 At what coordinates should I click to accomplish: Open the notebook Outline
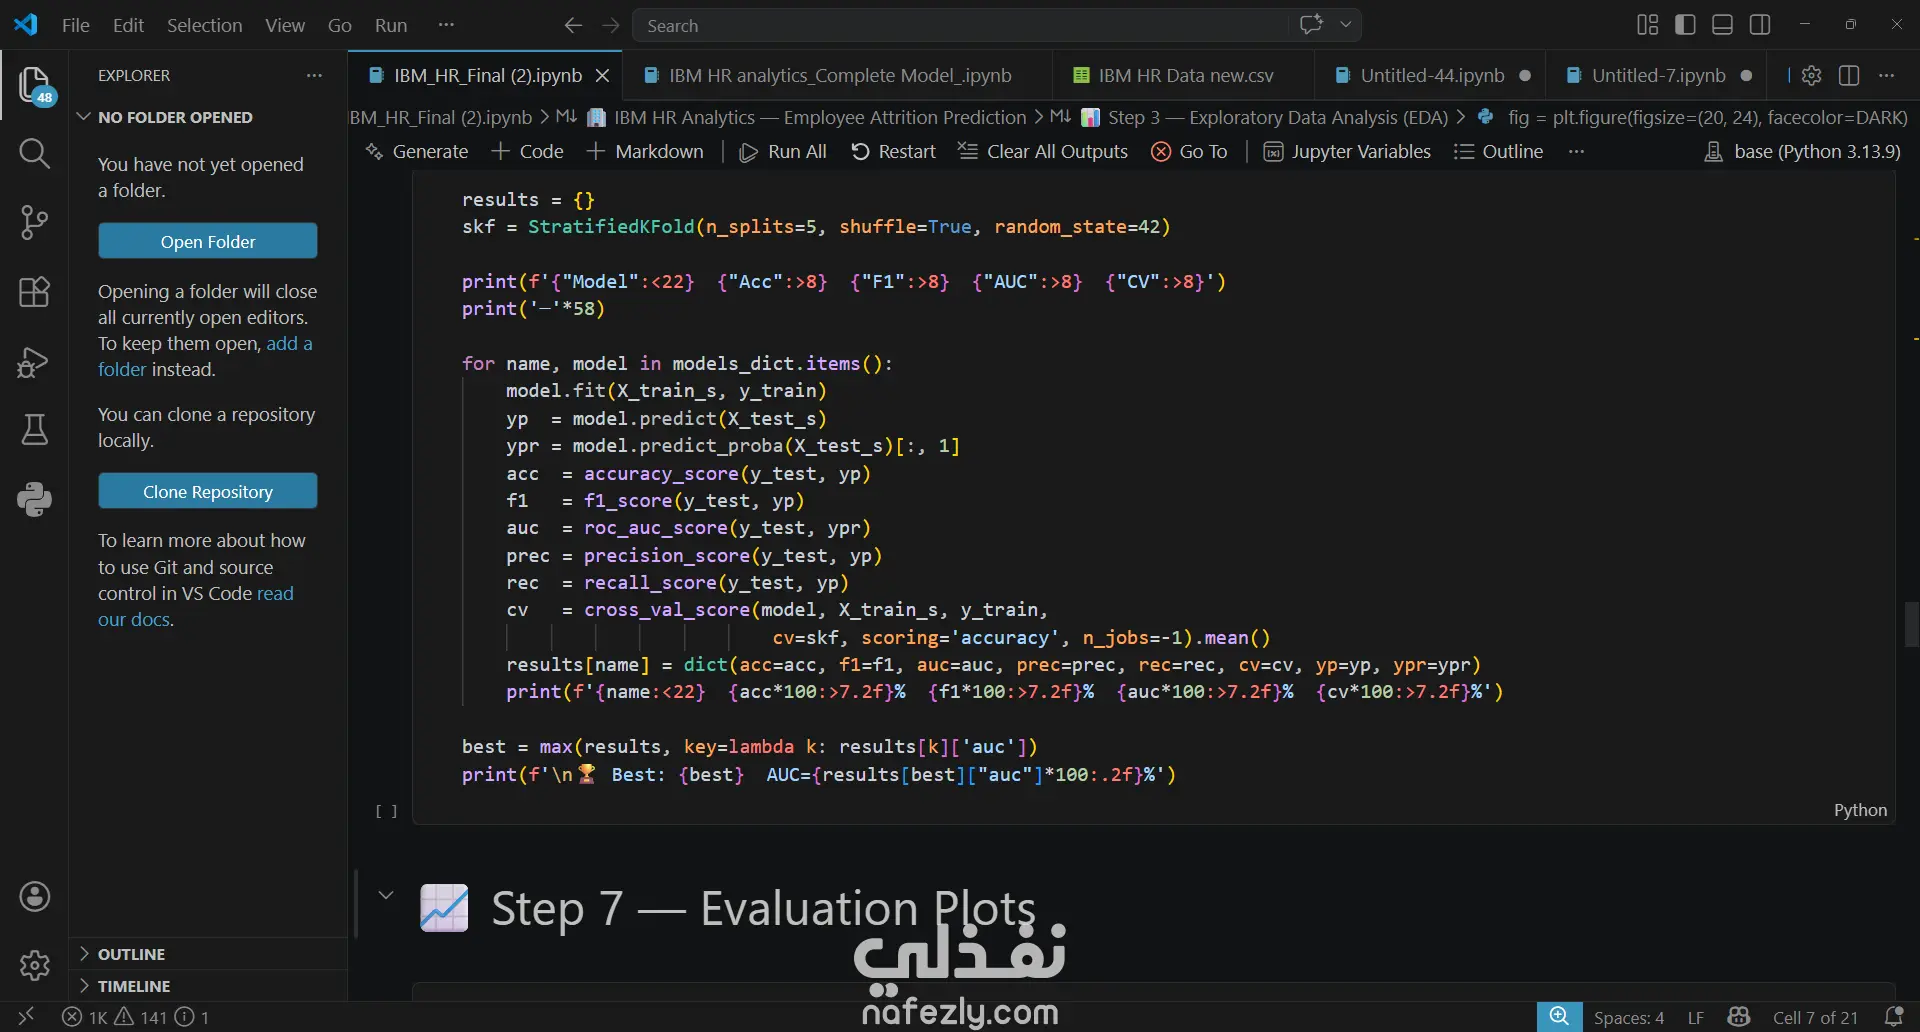pyautogui.click(x=1498, y=151)
